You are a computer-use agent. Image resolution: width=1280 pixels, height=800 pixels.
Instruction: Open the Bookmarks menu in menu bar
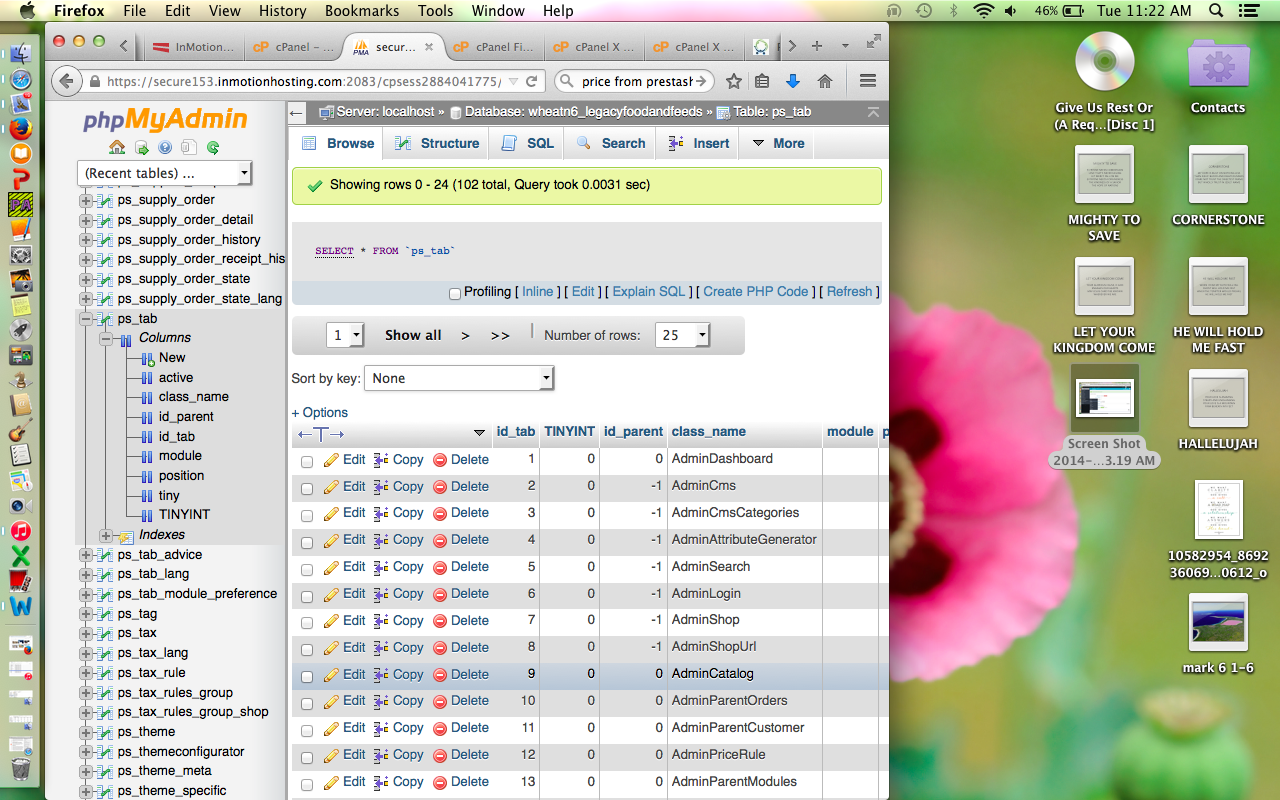click(361, 11)
